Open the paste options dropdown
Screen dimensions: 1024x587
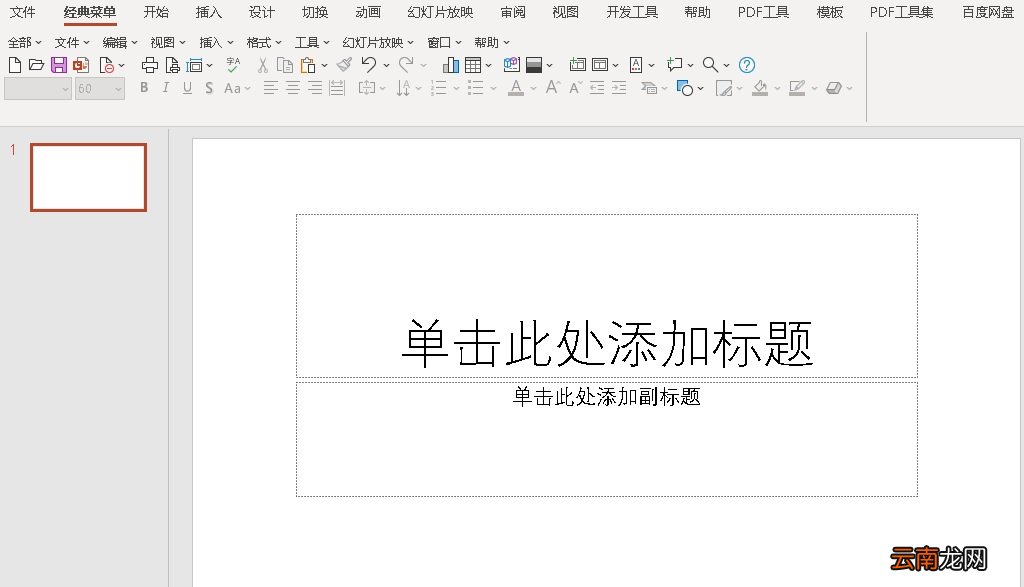coord(323,65)
